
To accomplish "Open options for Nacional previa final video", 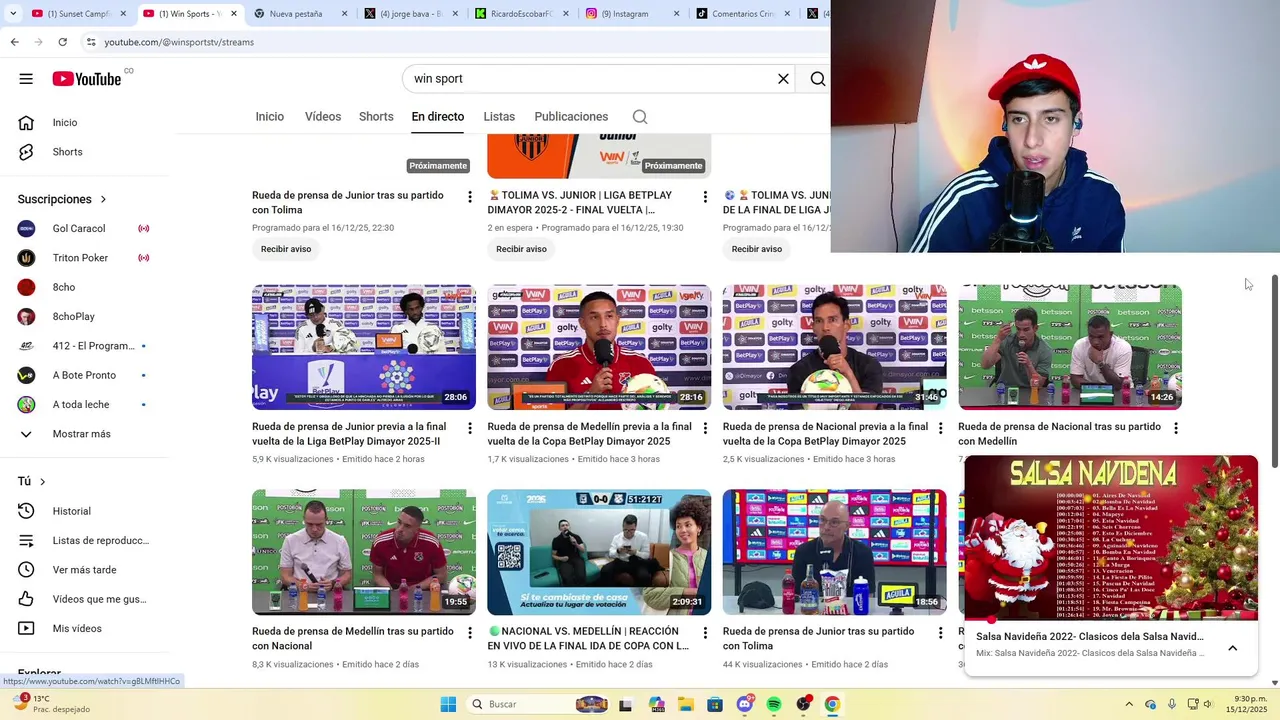I will tap(940, 428).
